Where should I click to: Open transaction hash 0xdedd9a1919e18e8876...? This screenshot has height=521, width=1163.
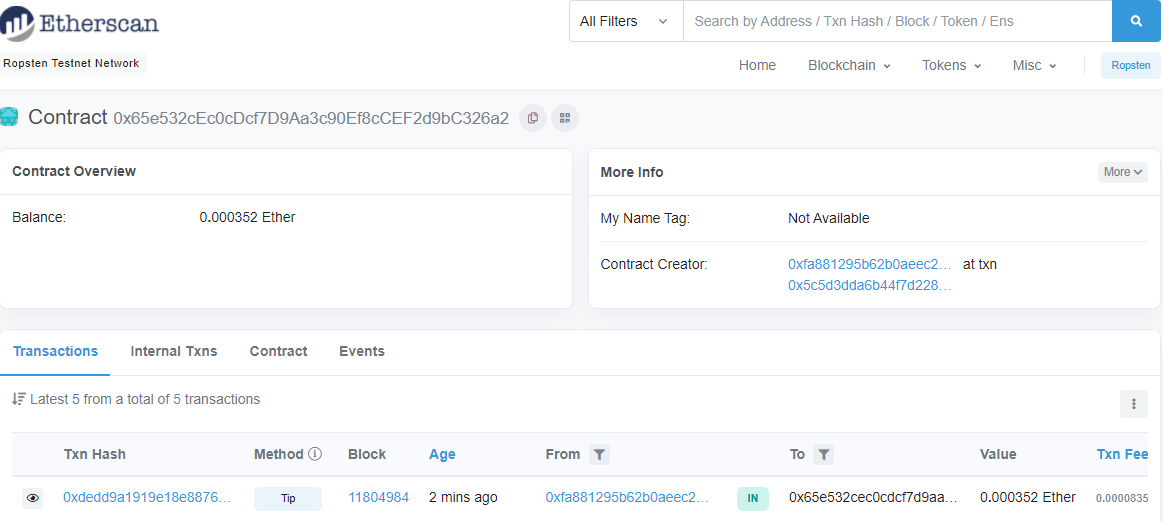click(x=148, y=497)
